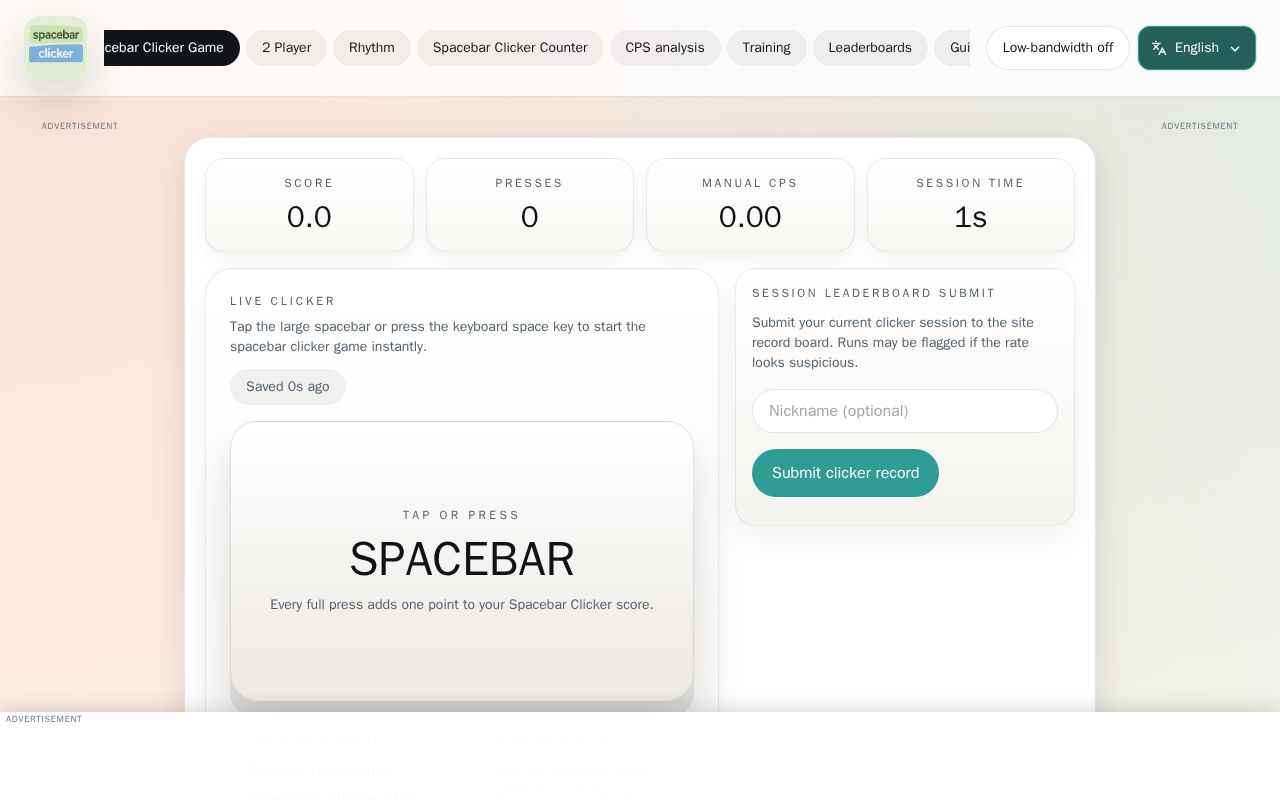Open the Rhythm mode tab
The width and height of the screenshot is (1280, 800).
click(372, 48)
